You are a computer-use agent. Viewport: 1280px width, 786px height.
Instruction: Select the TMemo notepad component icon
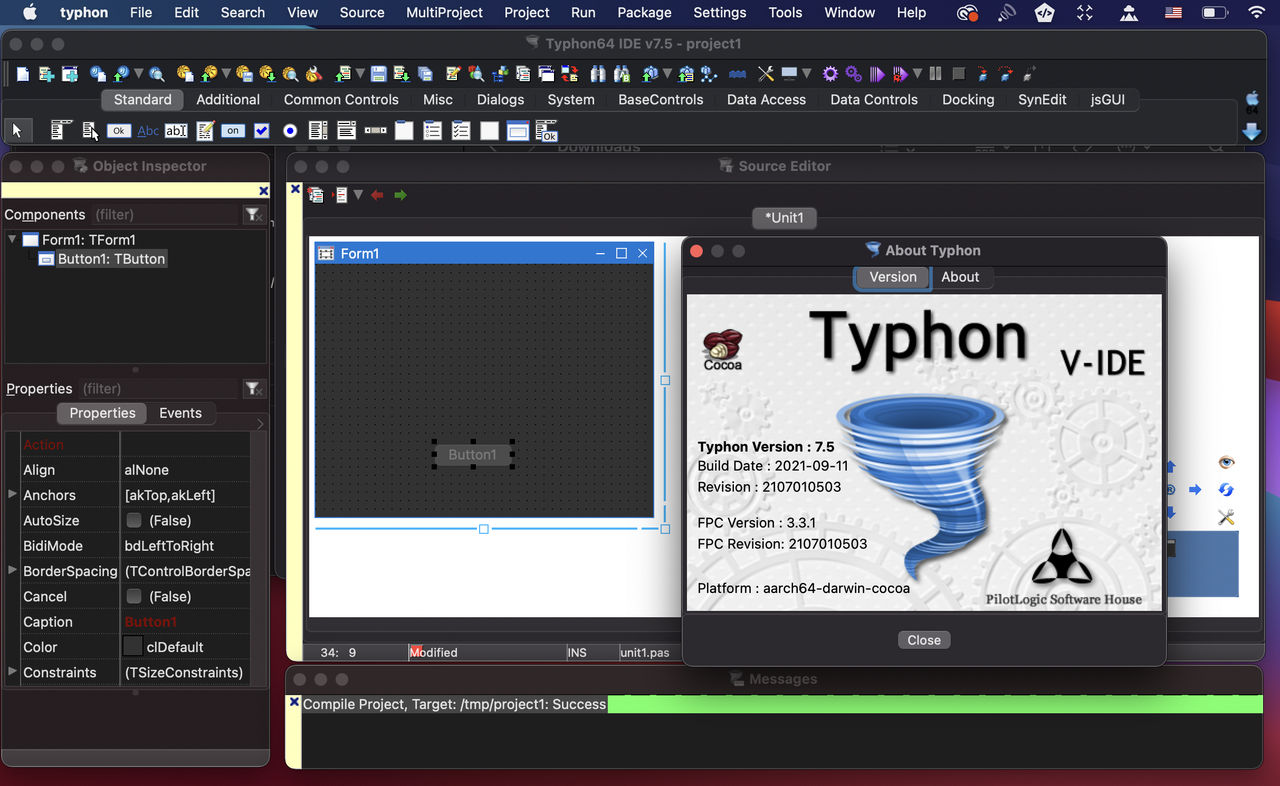(205, 130)
